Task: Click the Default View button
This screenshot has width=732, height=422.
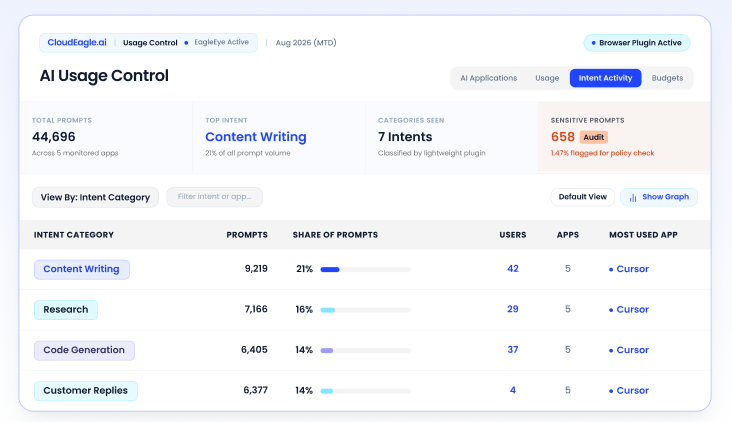Action: [x=583, y=197]
